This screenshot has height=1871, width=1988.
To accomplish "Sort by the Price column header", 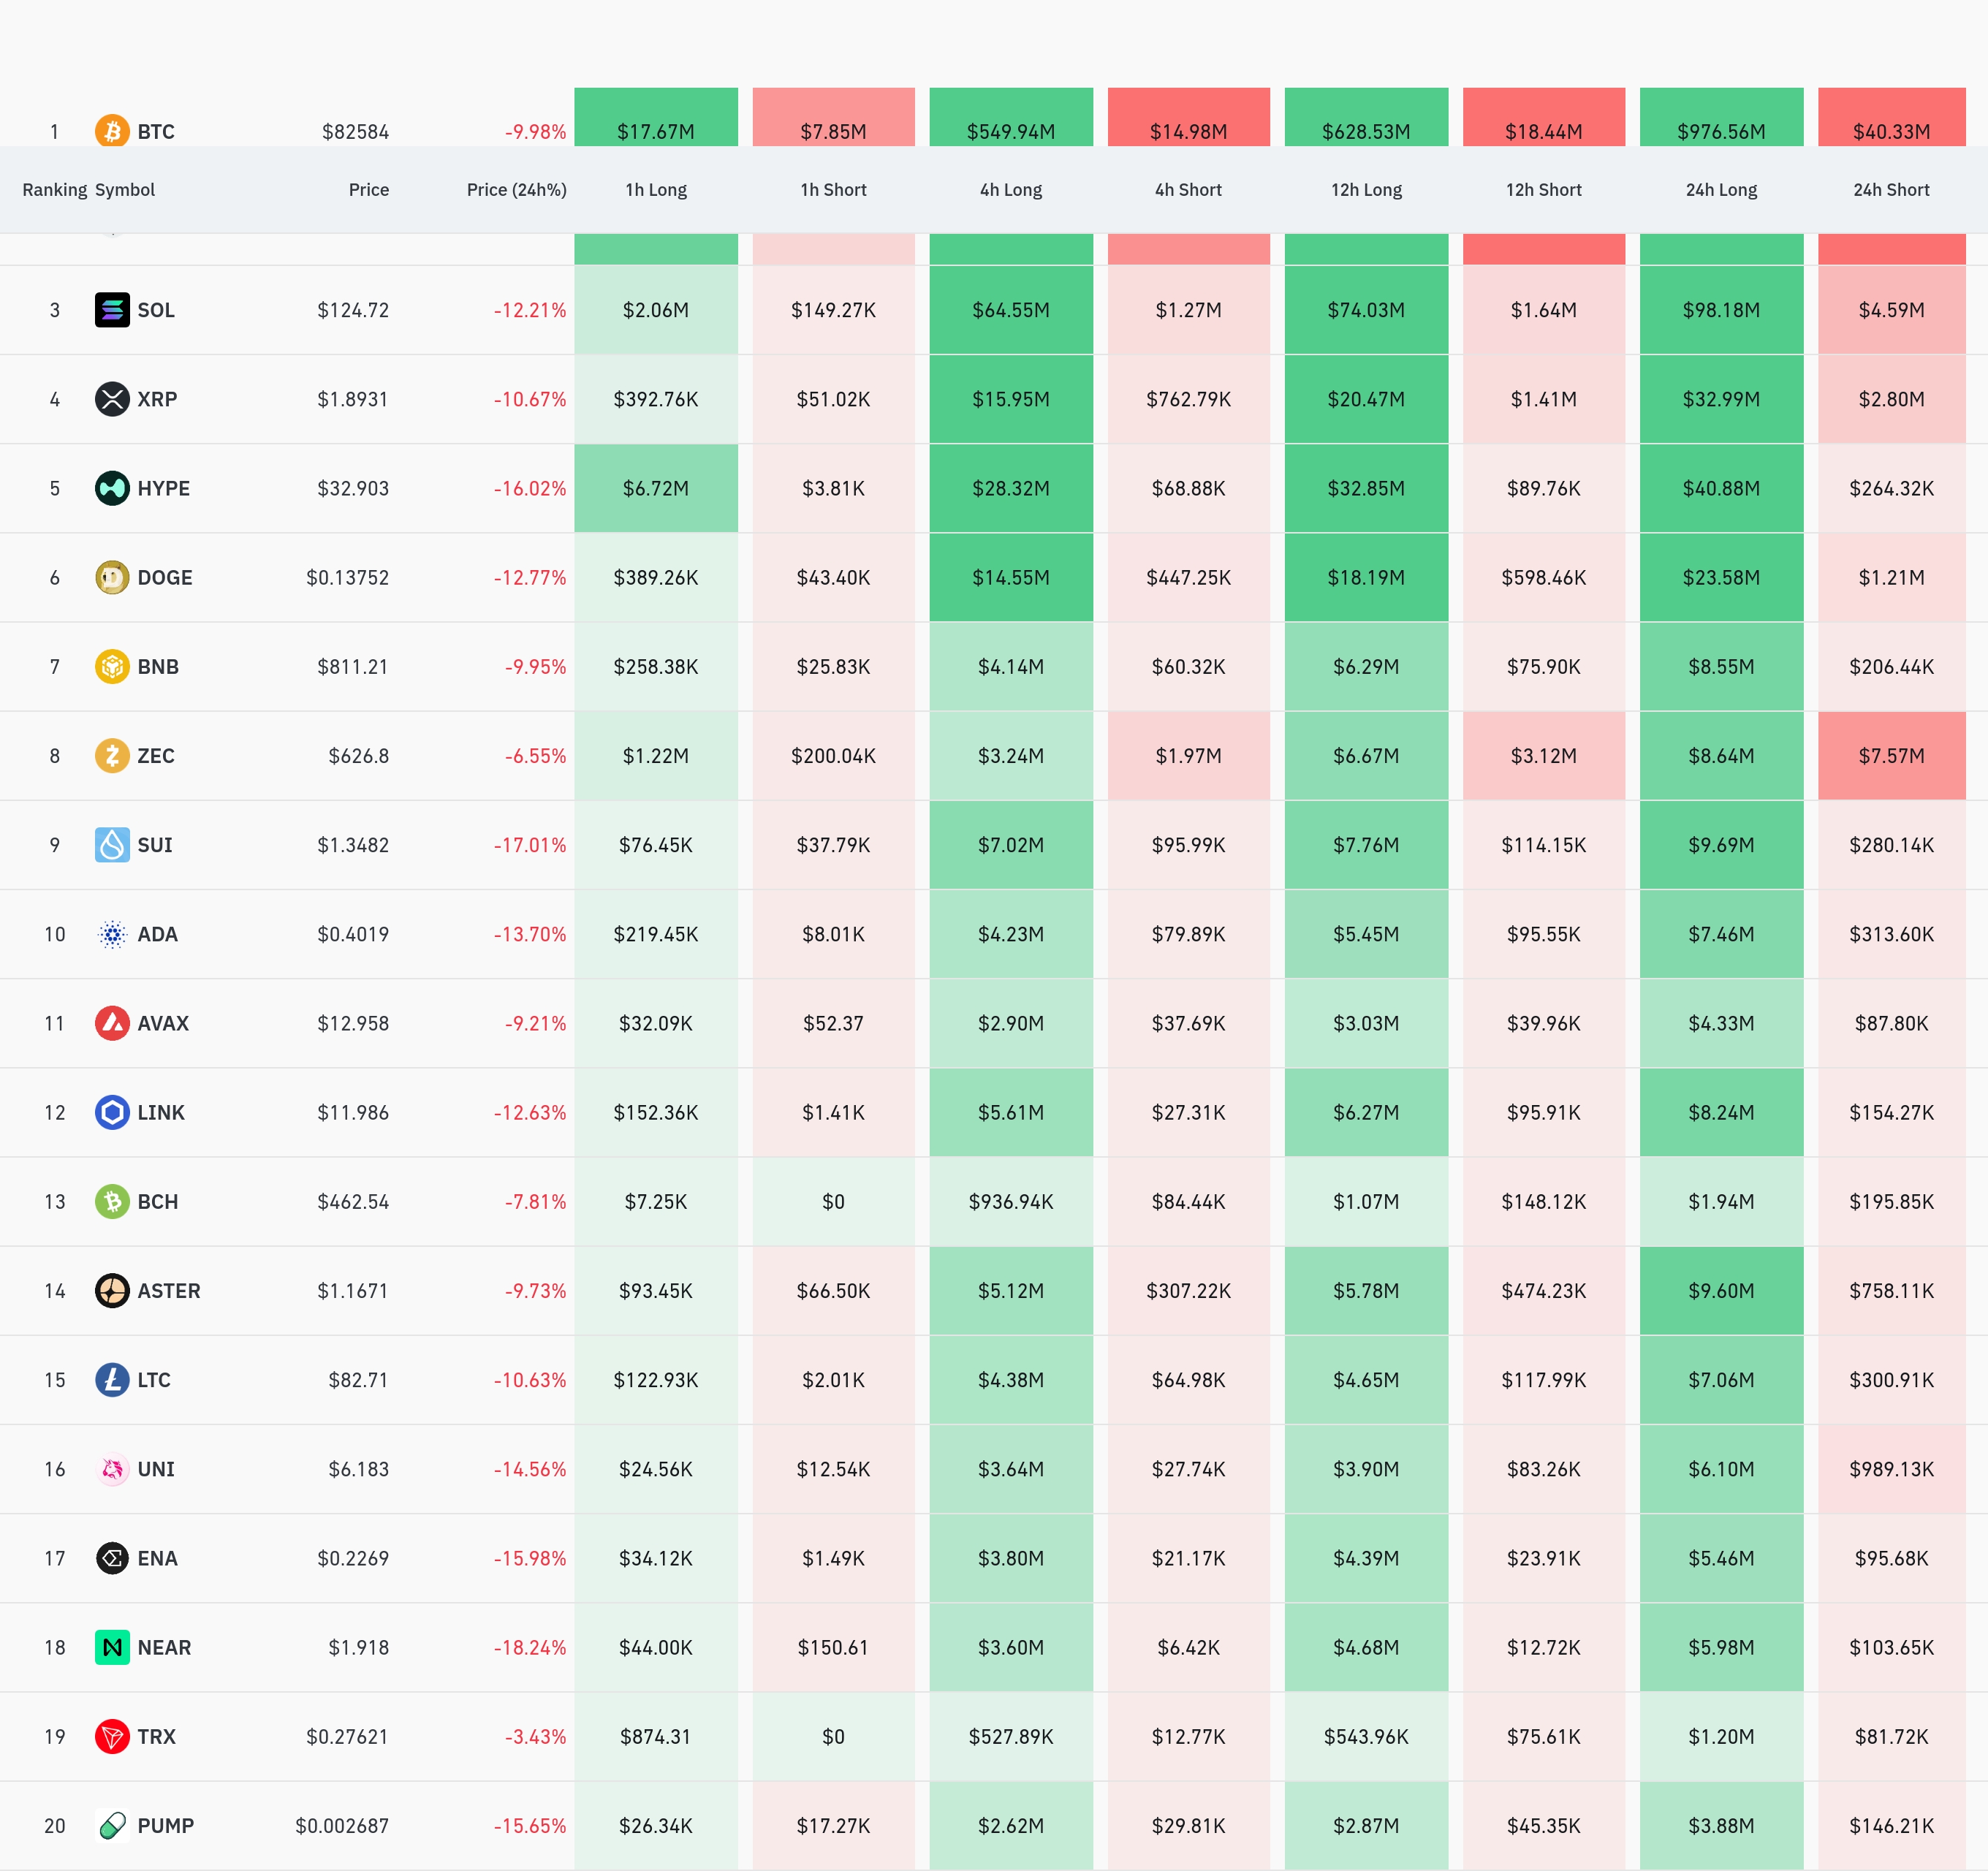I will click(368, 190).
